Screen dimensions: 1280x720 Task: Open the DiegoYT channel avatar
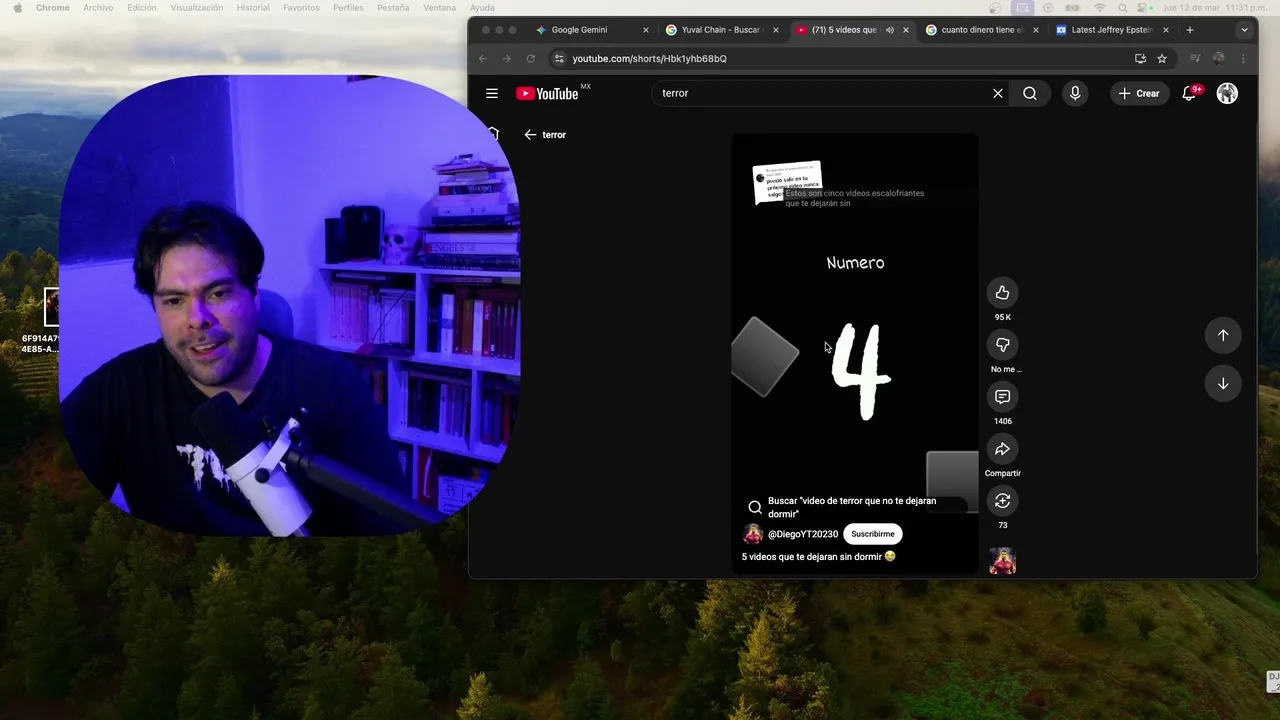(x=753, y=534)
